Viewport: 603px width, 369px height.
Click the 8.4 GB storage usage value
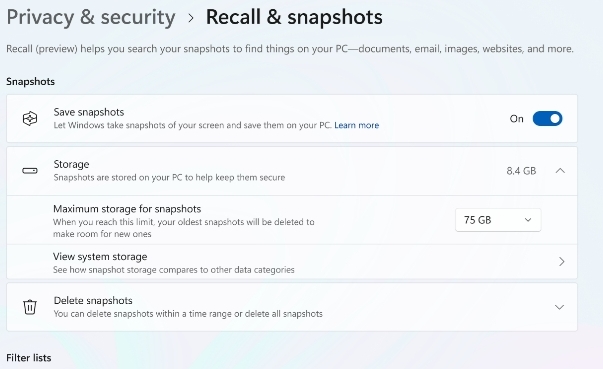(521, 171)
